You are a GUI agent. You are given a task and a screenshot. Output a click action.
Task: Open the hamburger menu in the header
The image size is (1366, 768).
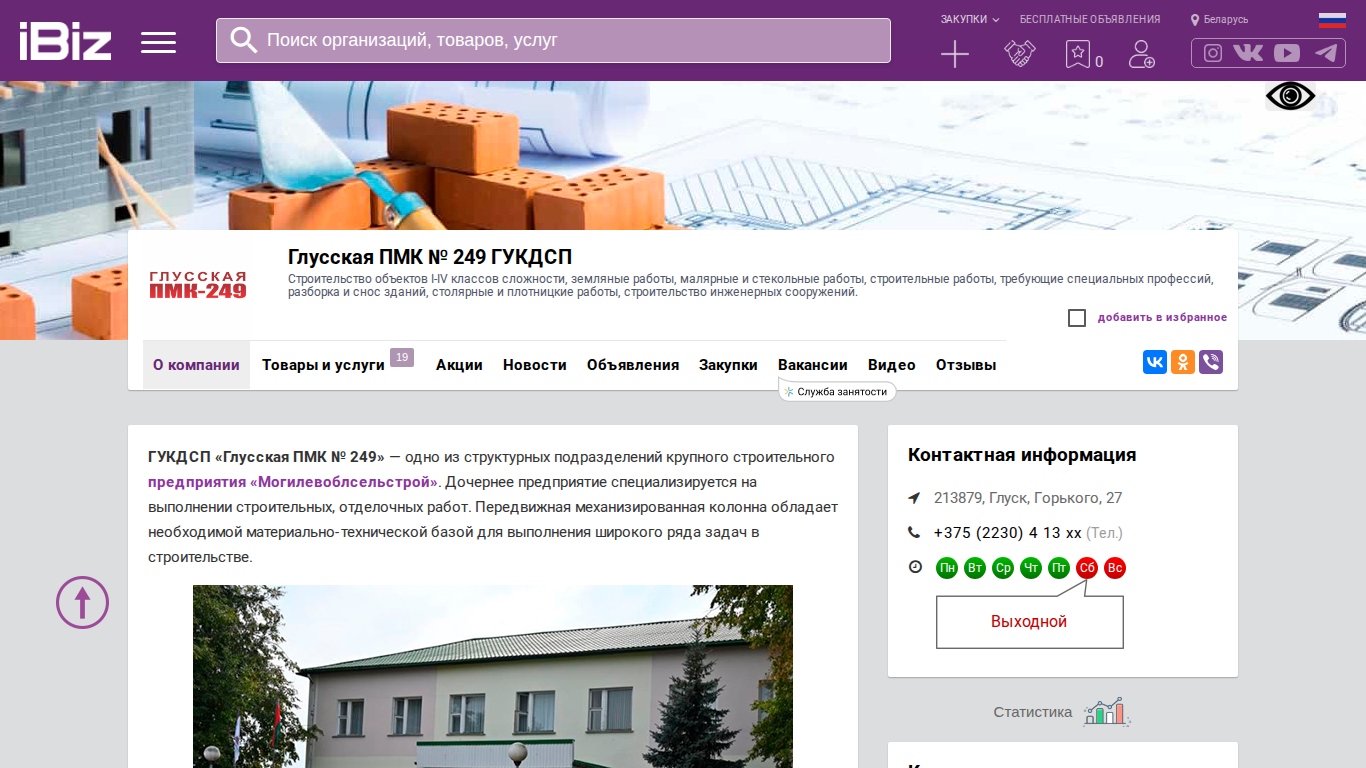click(158, 42)
